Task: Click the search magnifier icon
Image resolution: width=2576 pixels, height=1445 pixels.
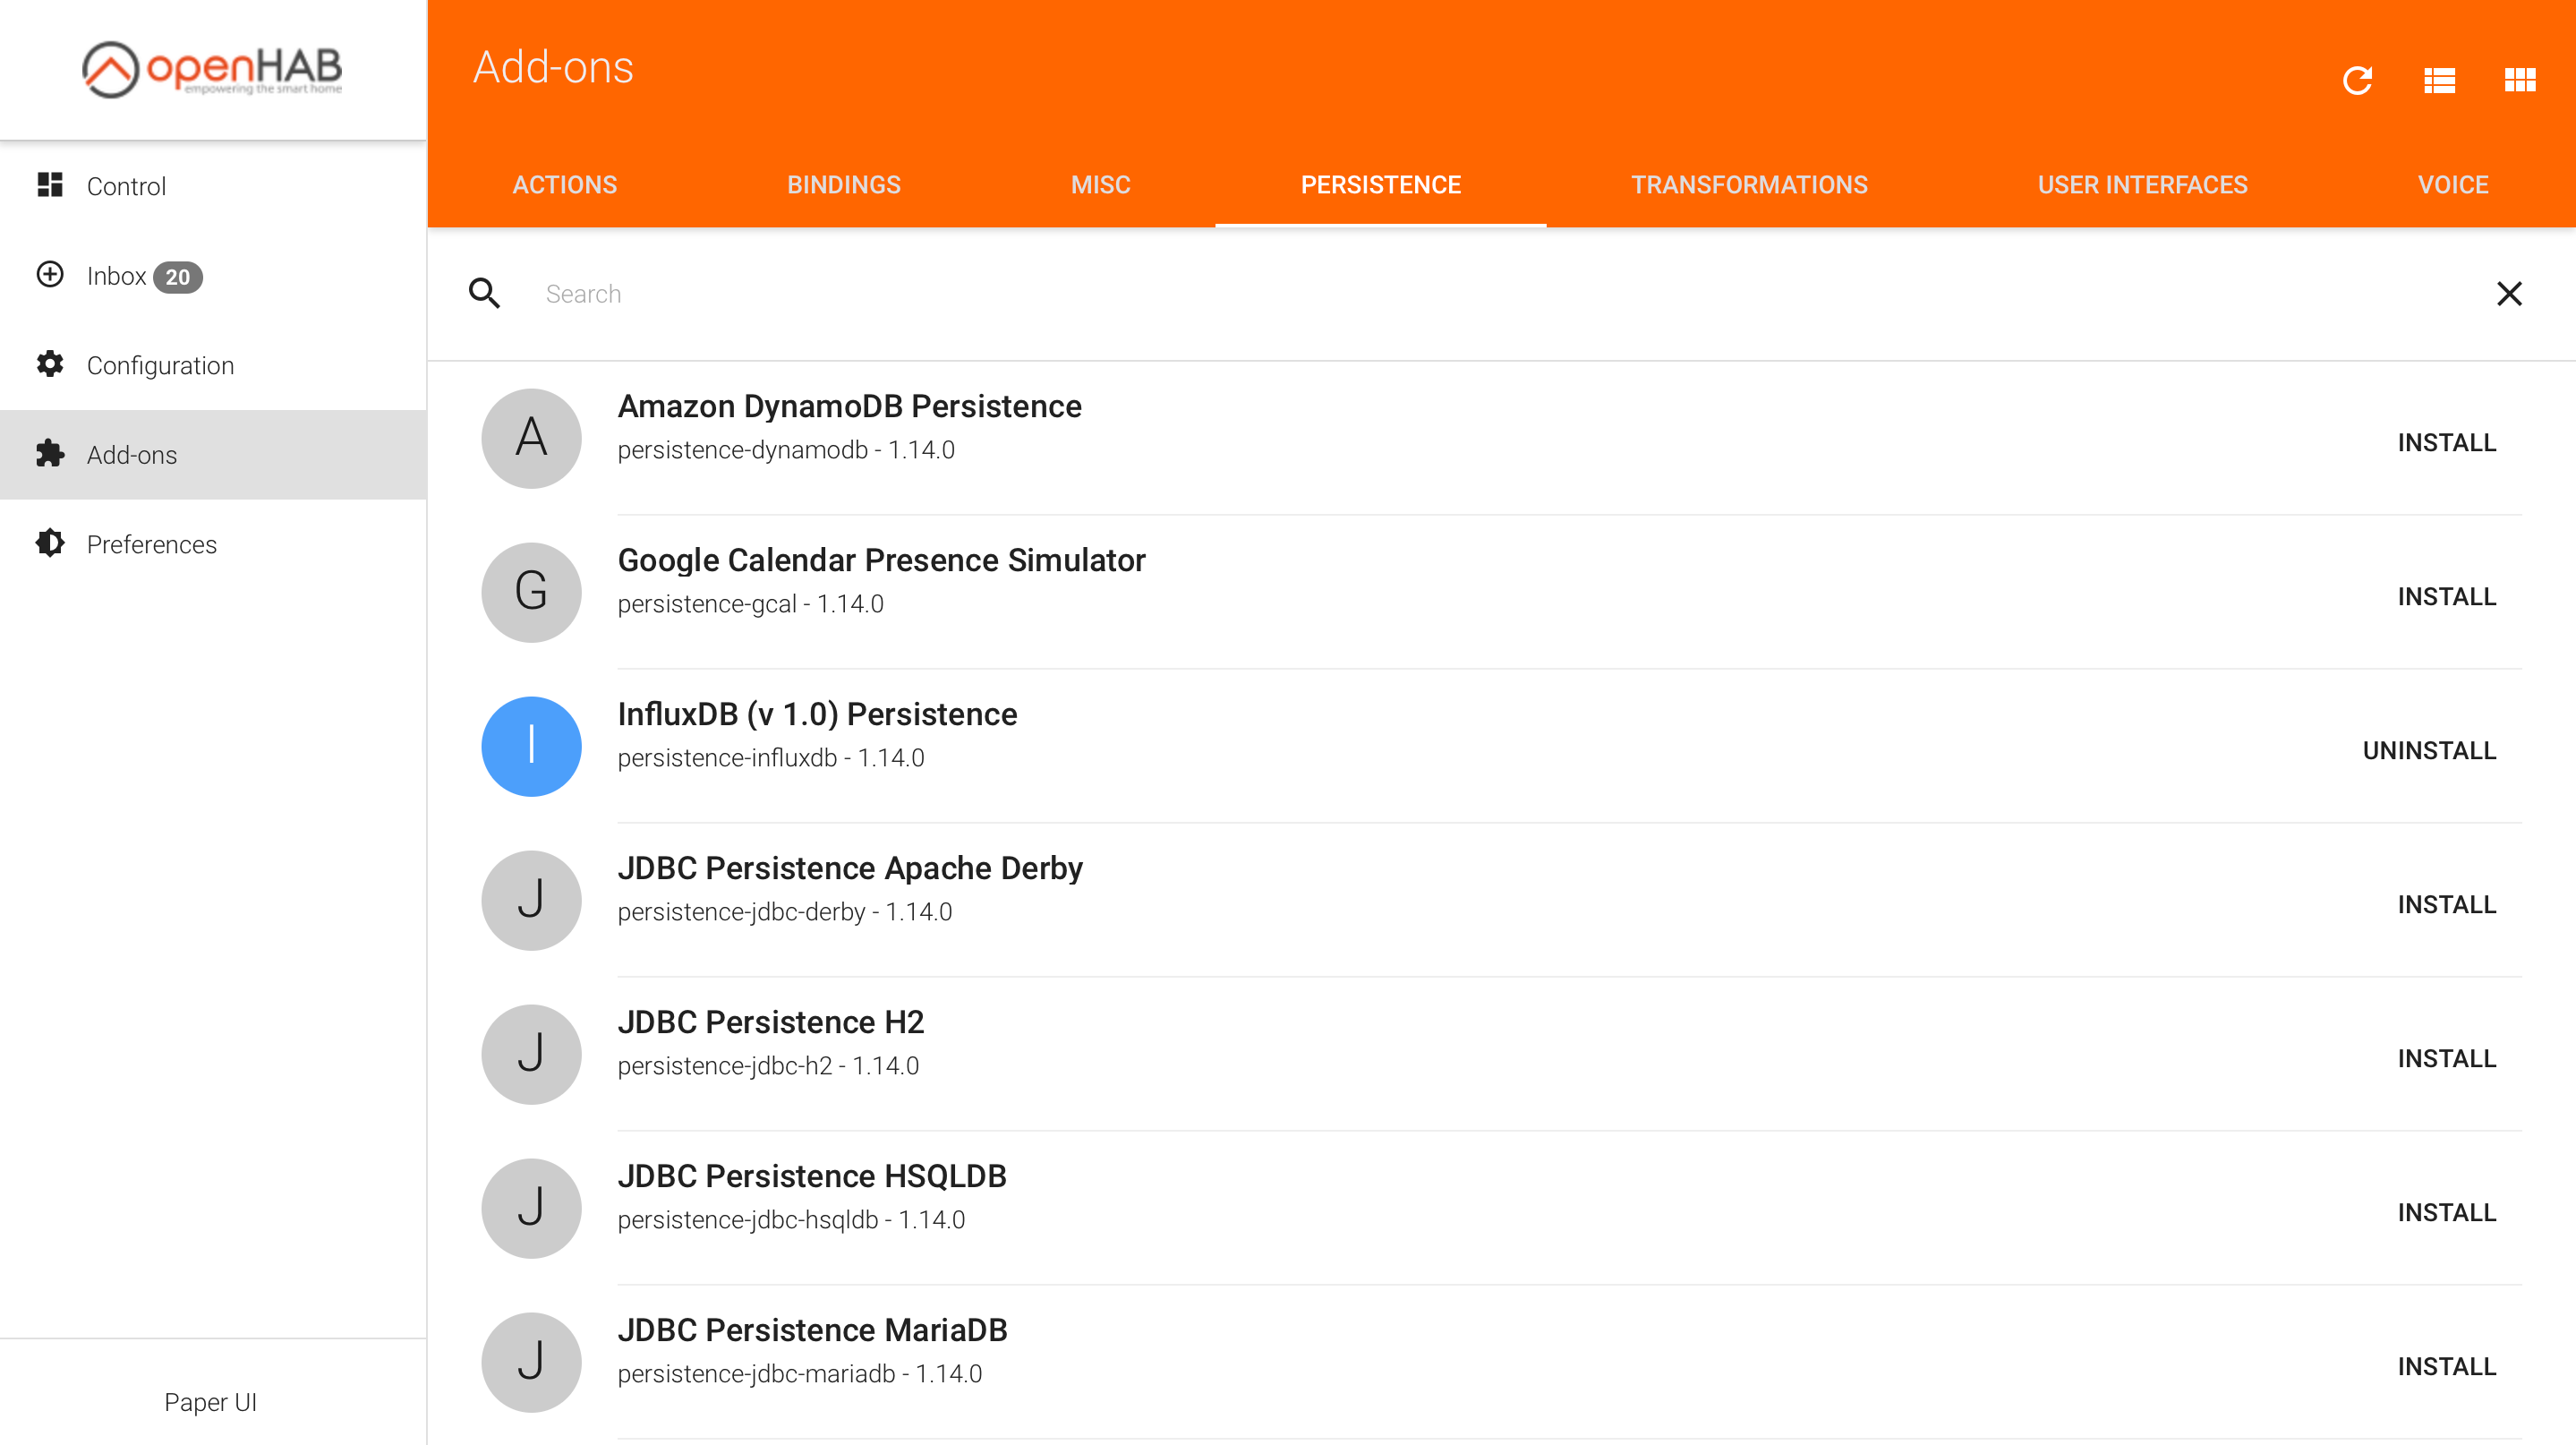Action: pos(484,293)
